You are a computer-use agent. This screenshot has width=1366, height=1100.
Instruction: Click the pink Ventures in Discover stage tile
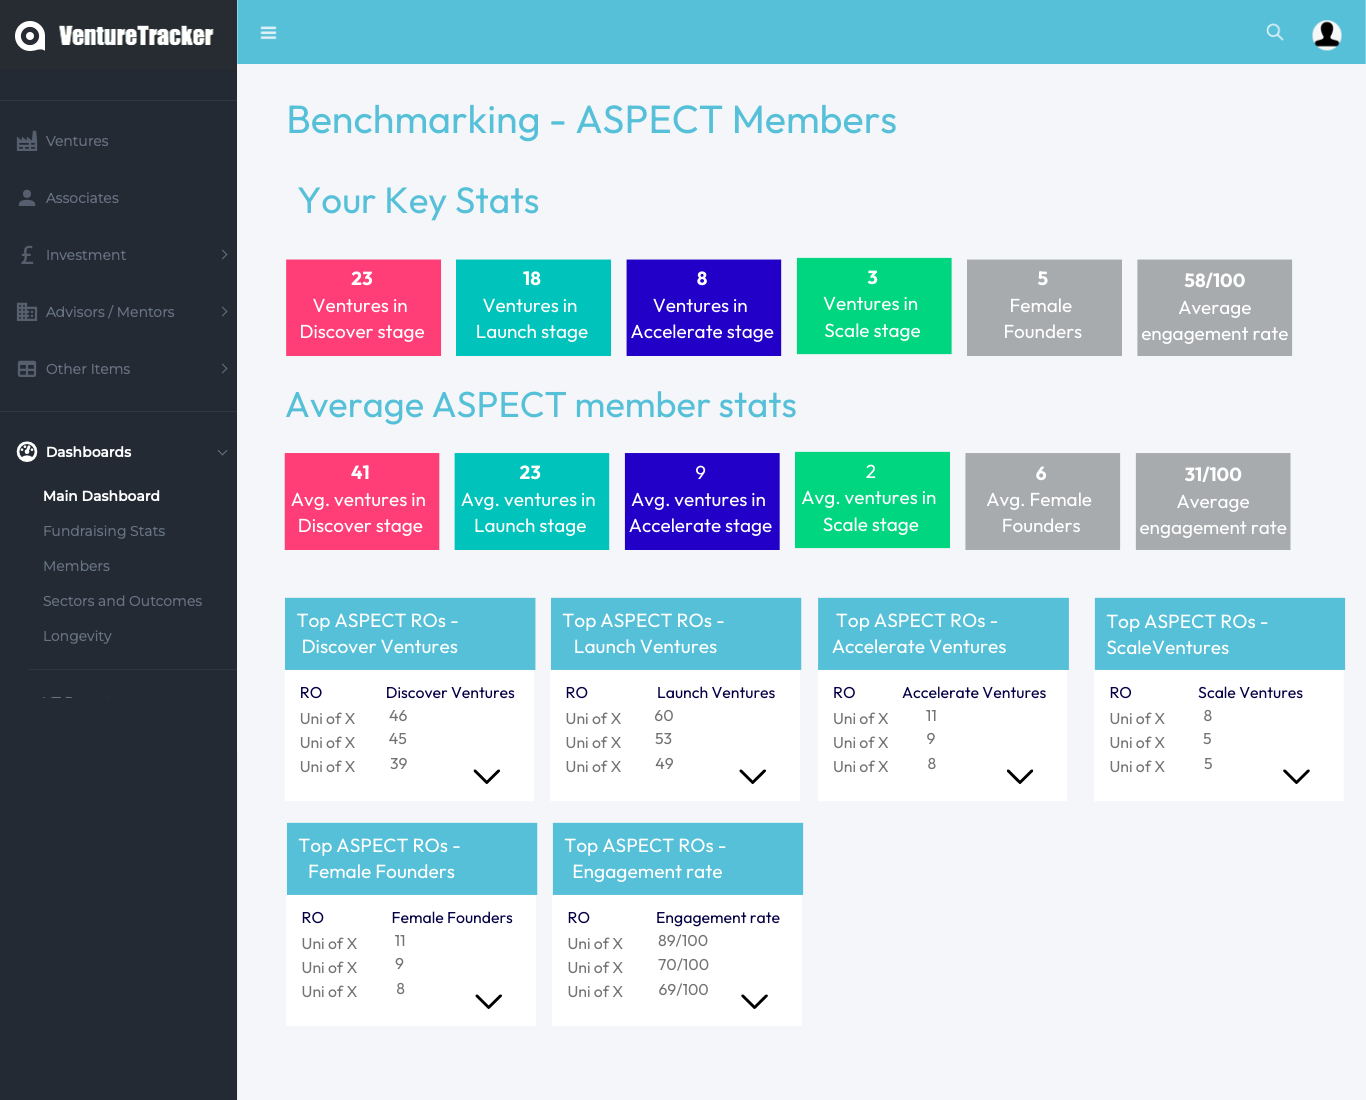click(363, 307)
